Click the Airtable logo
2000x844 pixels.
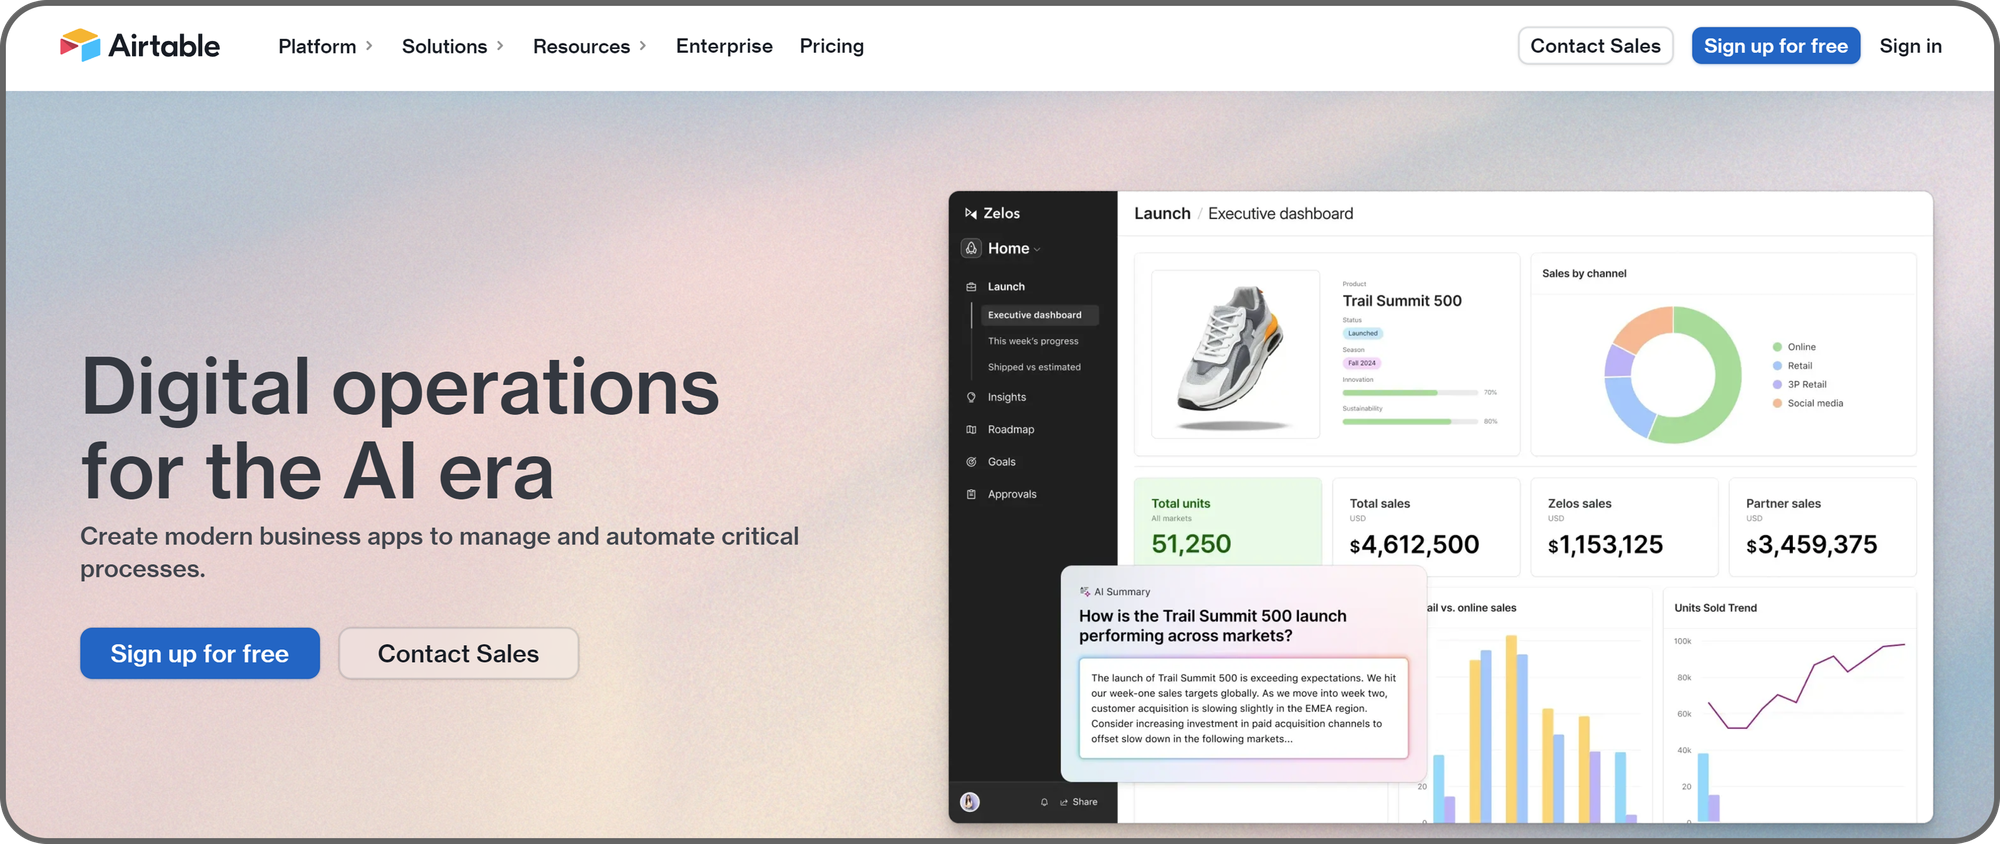click(x=139, y=46)
